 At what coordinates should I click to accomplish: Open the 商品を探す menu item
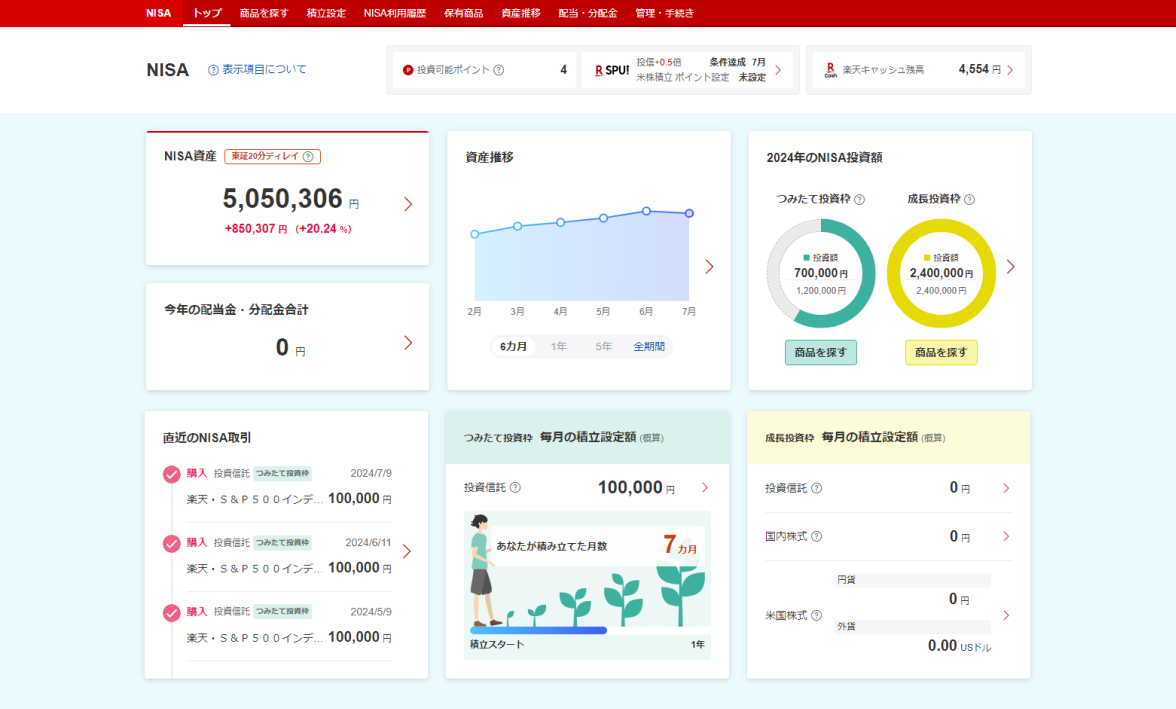coord(264,13)
